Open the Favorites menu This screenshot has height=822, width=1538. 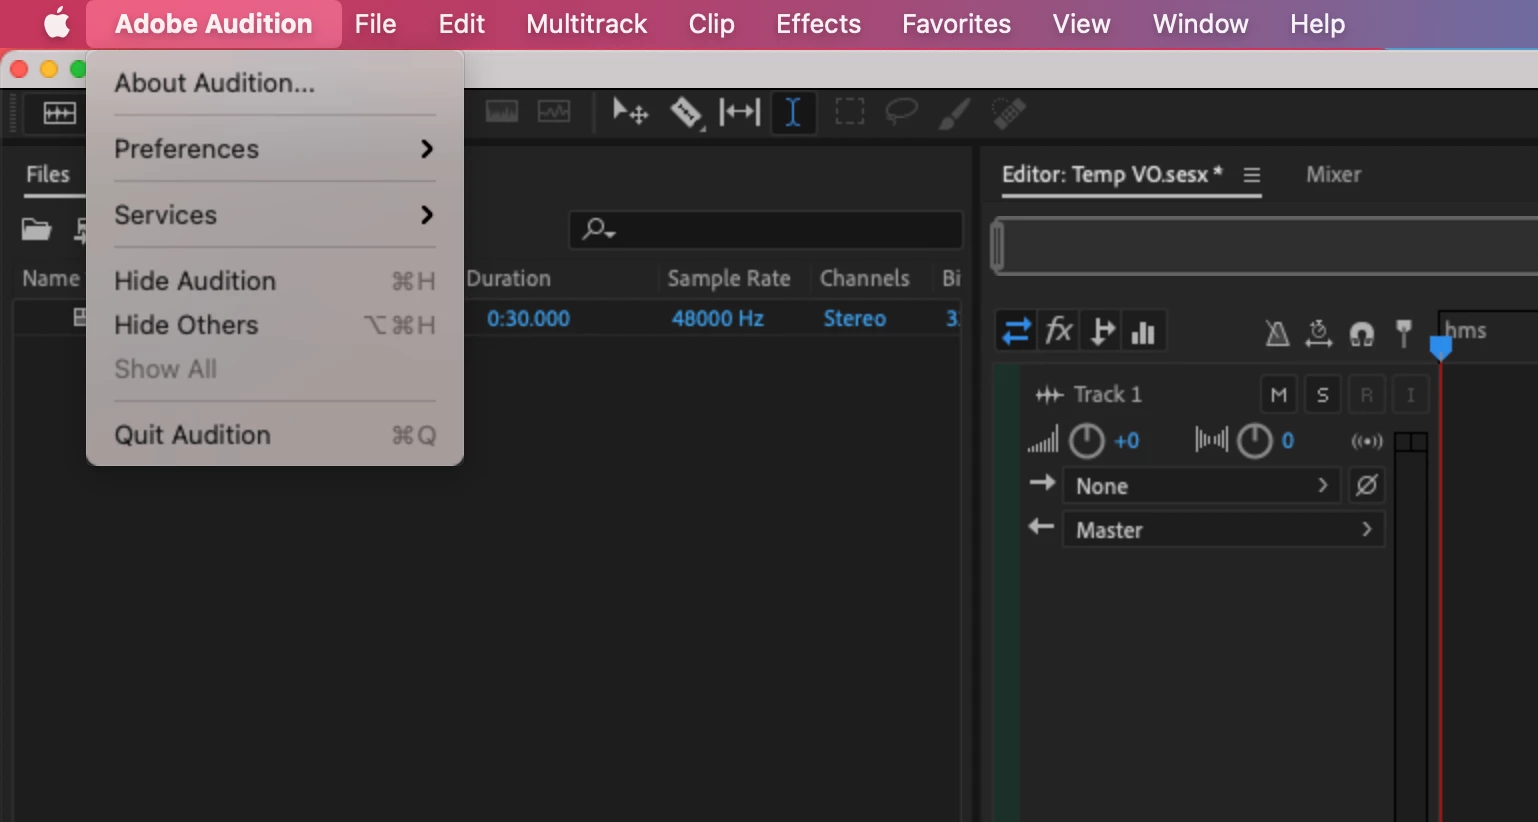(x=956, y=24)
